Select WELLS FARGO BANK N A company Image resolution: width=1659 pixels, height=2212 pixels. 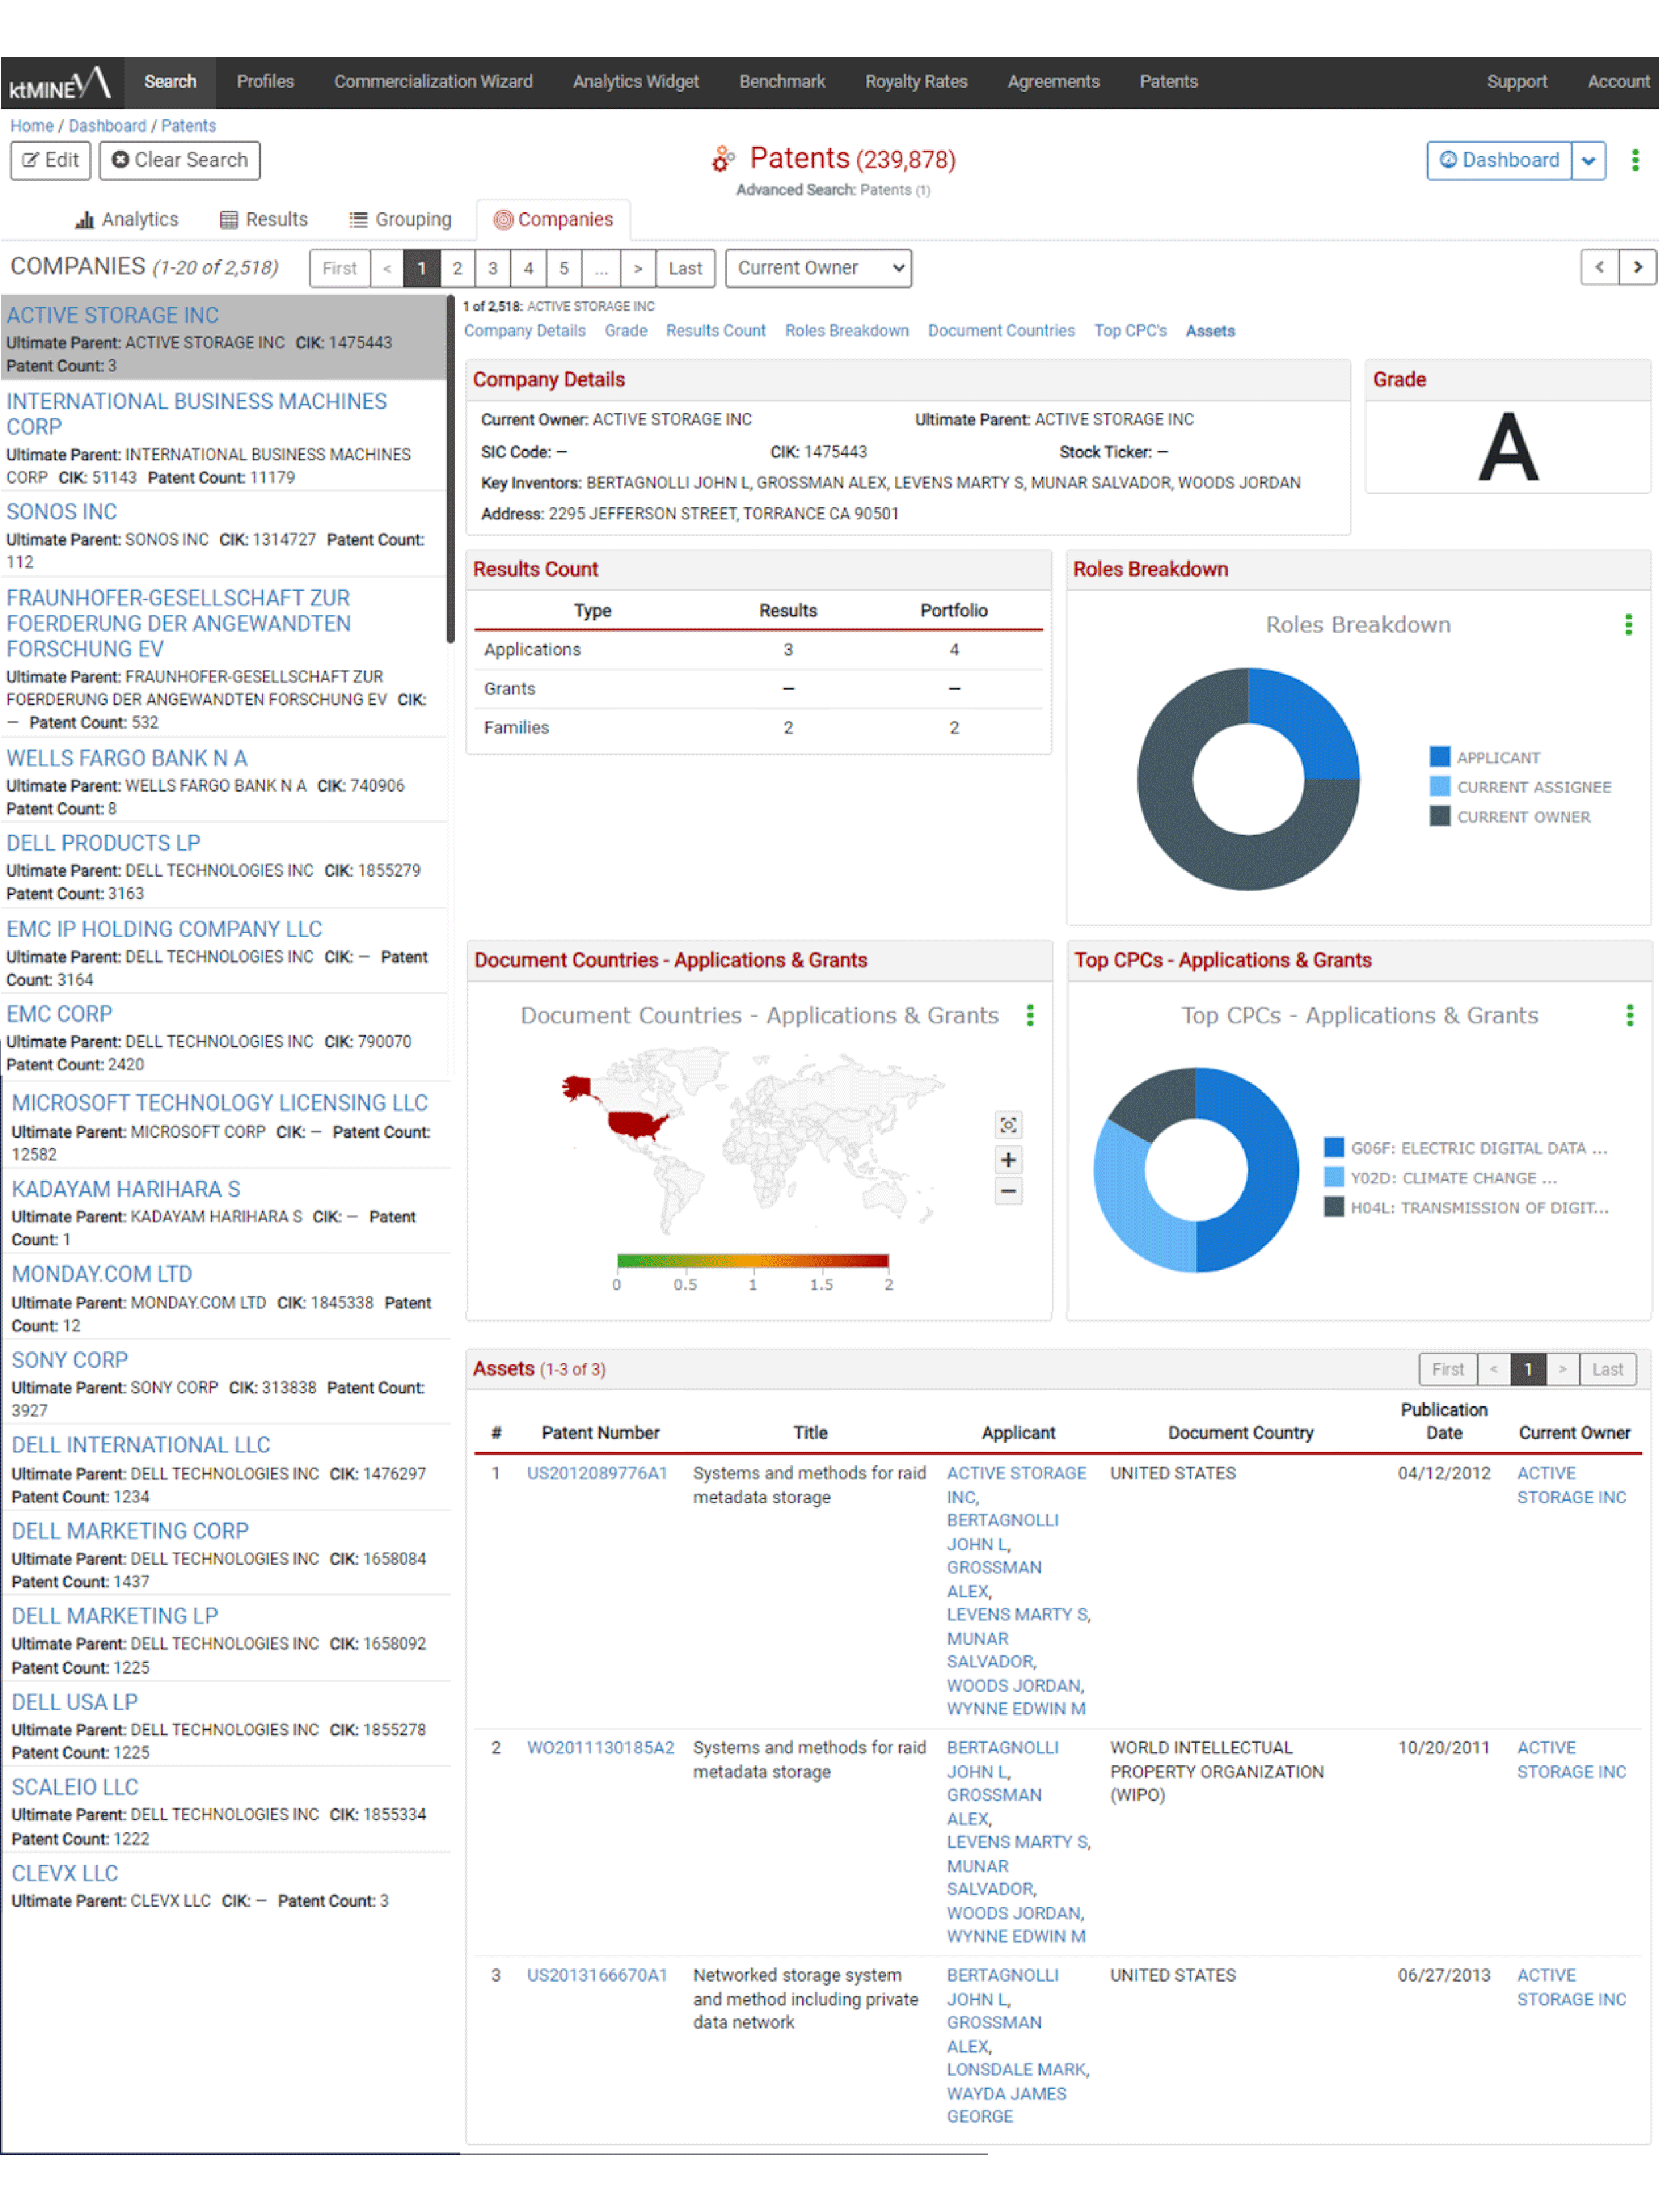(127, 759)
